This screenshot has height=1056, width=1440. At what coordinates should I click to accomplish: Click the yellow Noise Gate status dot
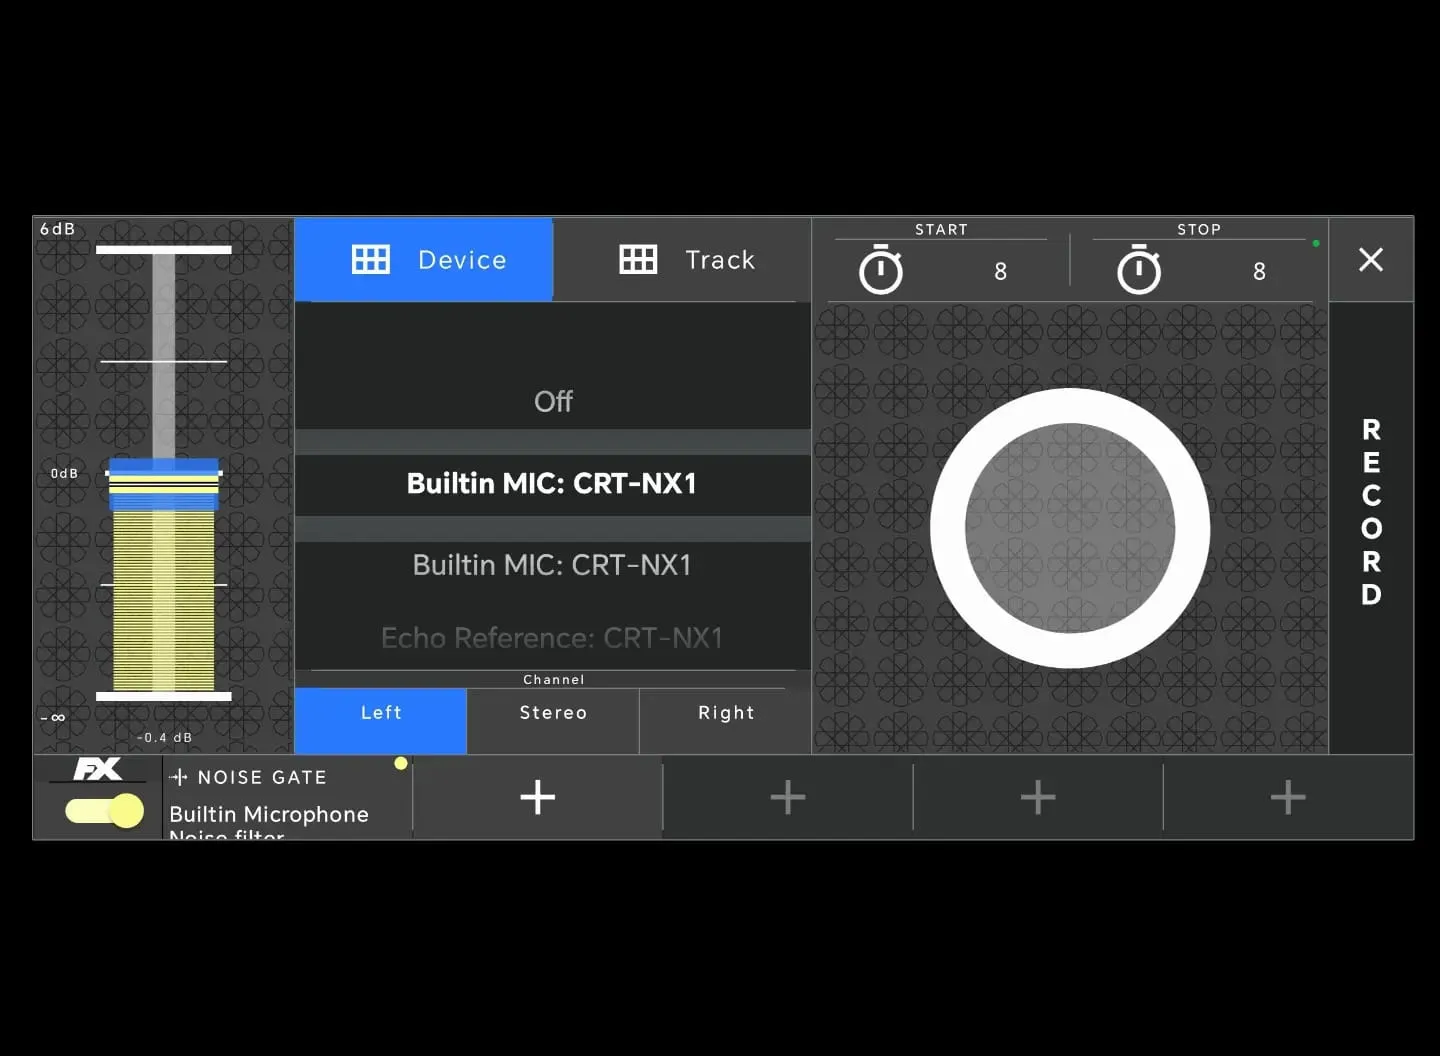401,763
